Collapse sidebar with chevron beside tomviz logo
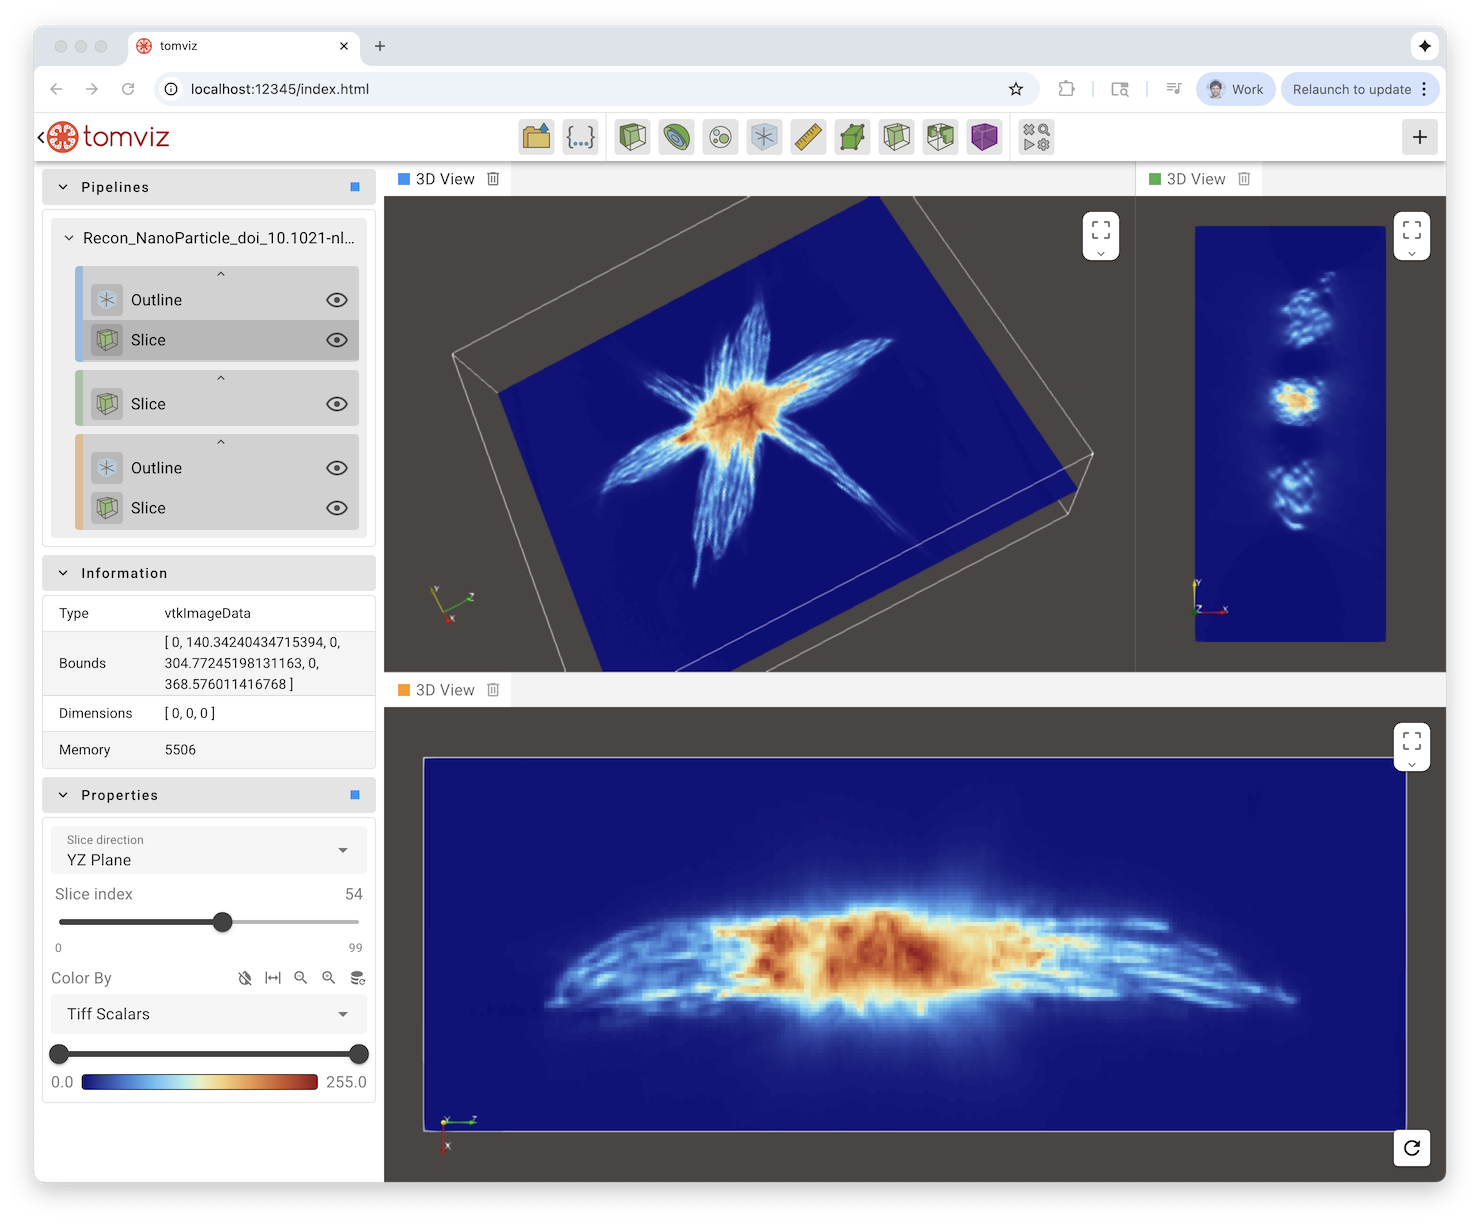Image resolution: width=1480 pixels, height=1224 pixels. (x=41, y=137)
